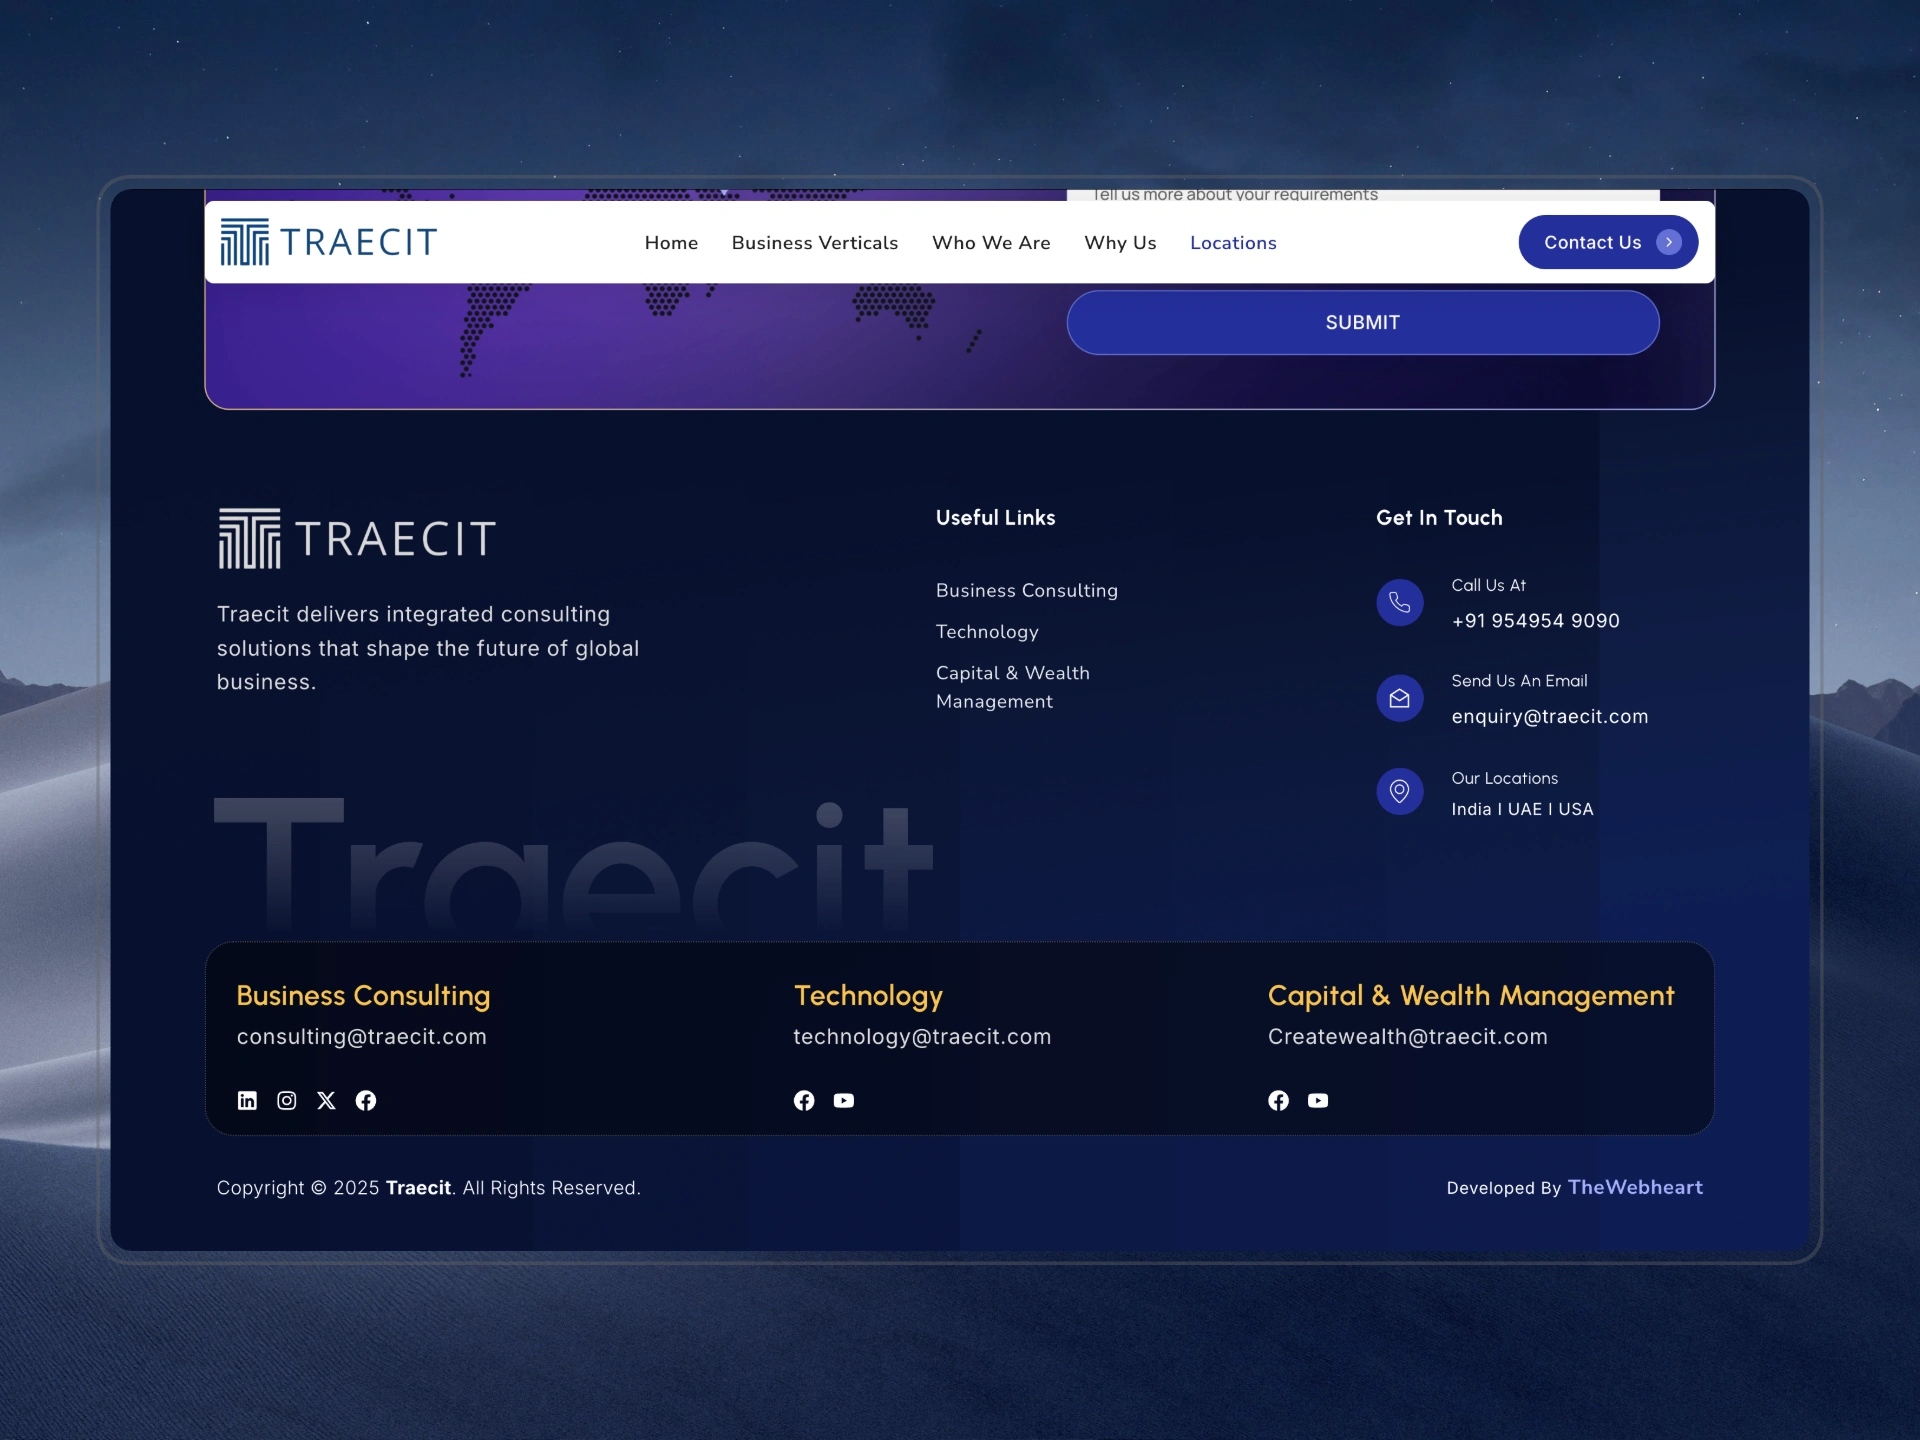The width and height of the screenshot is (1920, 1440).
Task: Click the X (Twitter) social icon
Action: [326, 1100]
